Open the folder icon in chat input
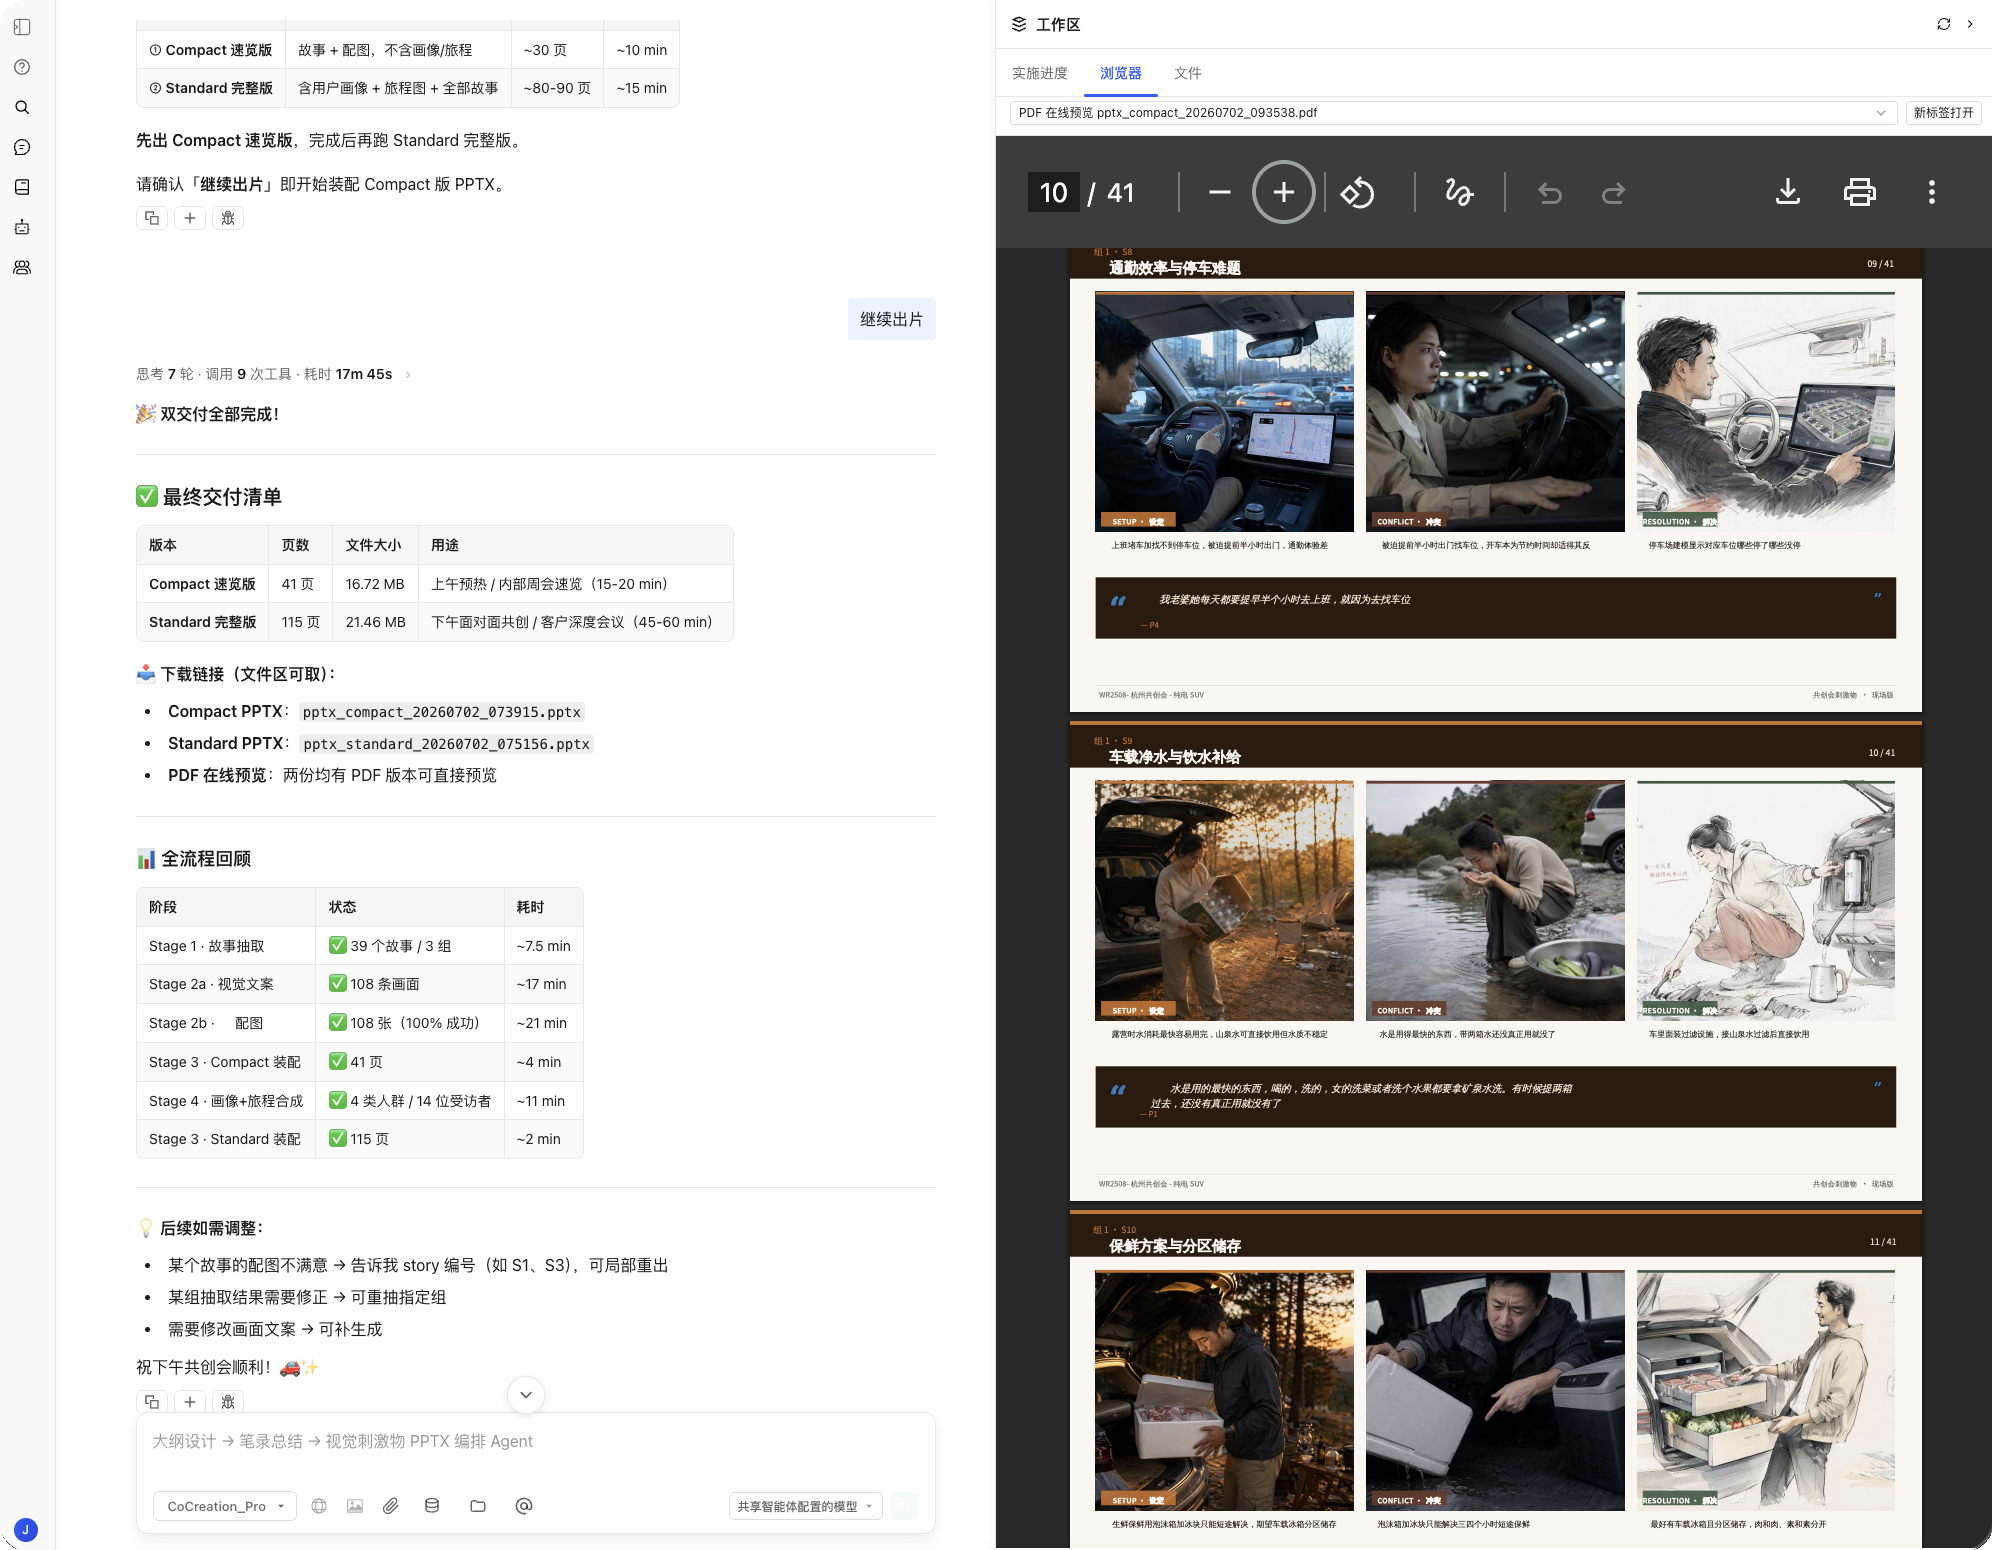This screenshot has width=1992, height=1550. [x=478, y=1506]
